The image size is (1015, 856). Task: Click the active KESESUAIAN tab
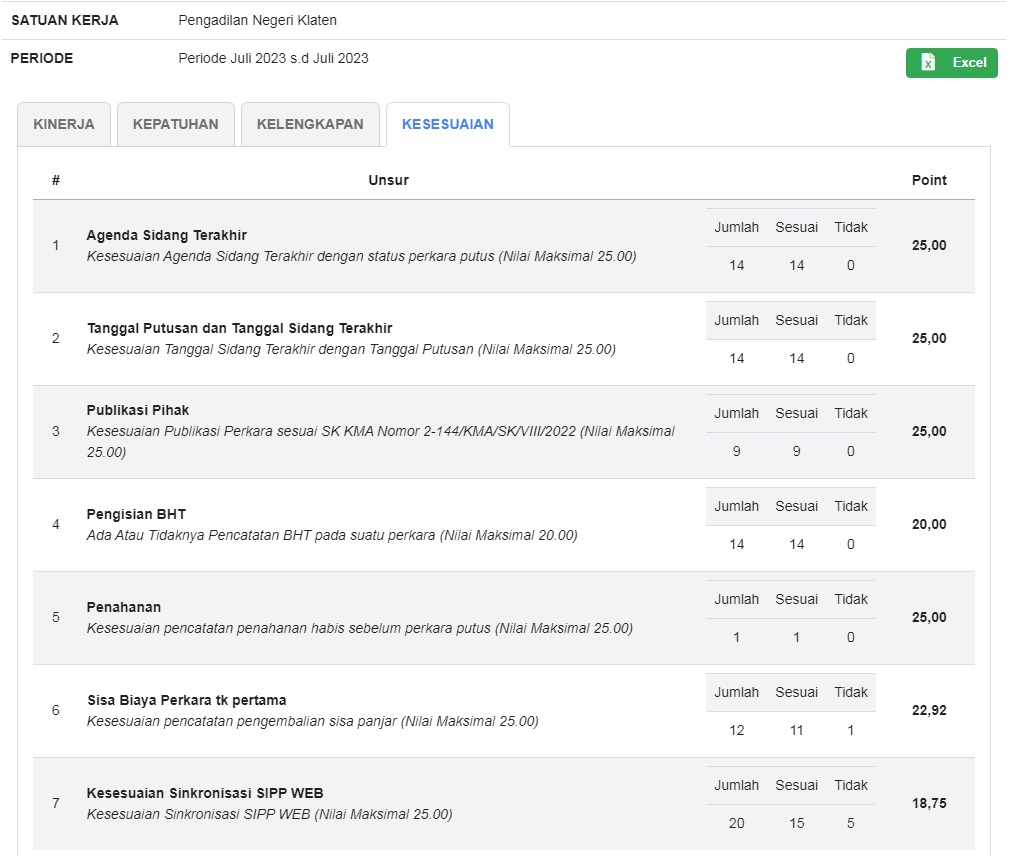pos(447,125)
